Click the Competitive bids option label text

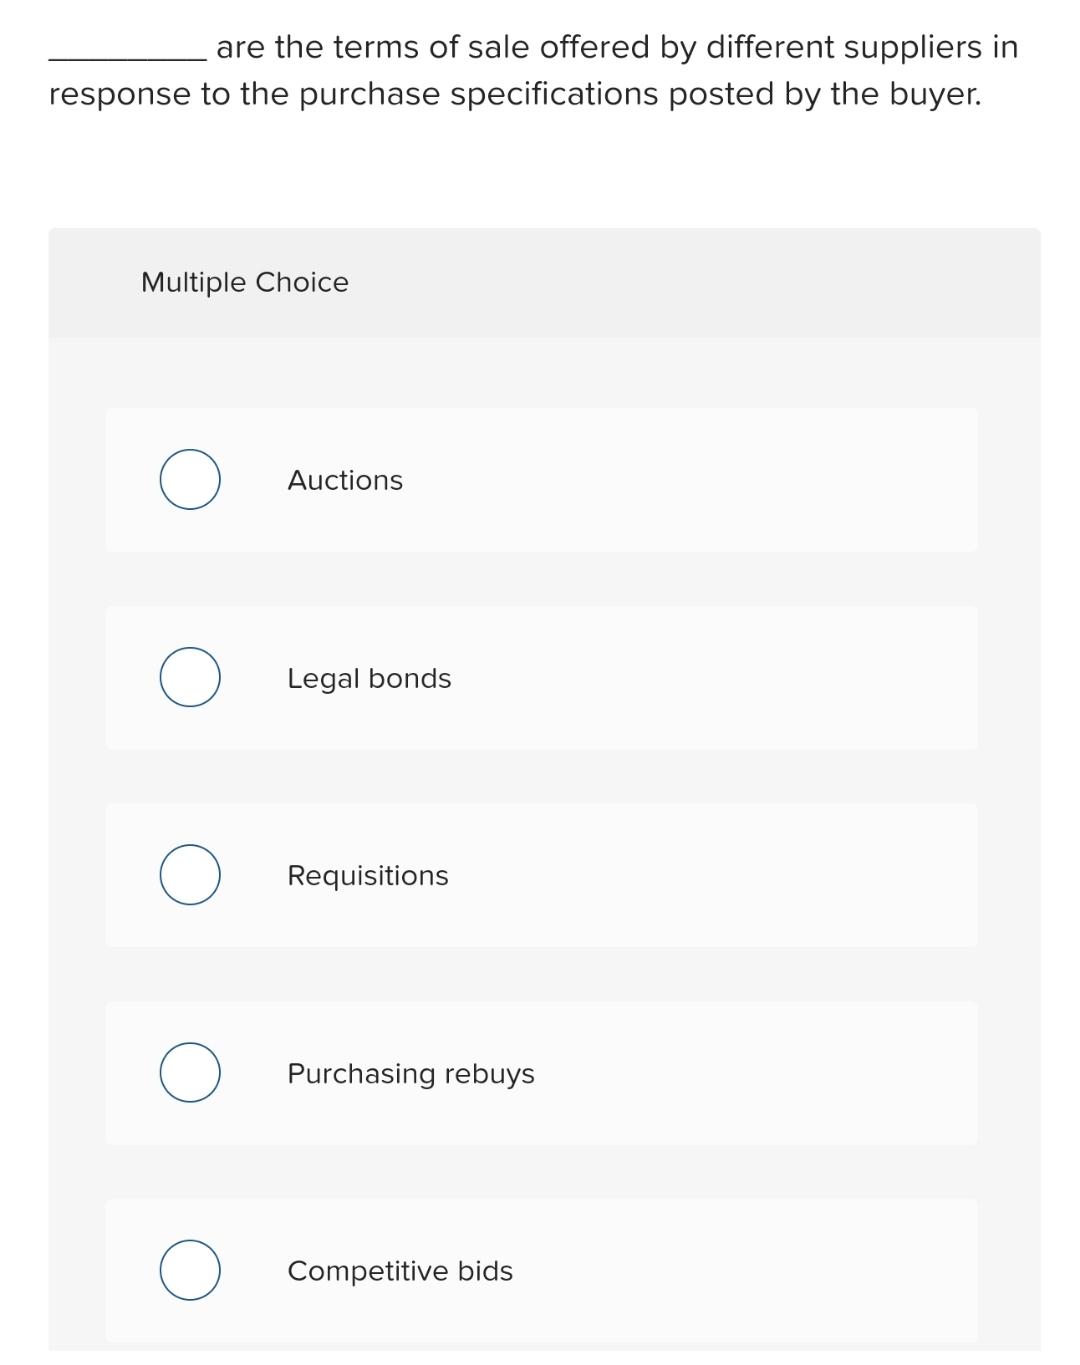(400, 1271)
